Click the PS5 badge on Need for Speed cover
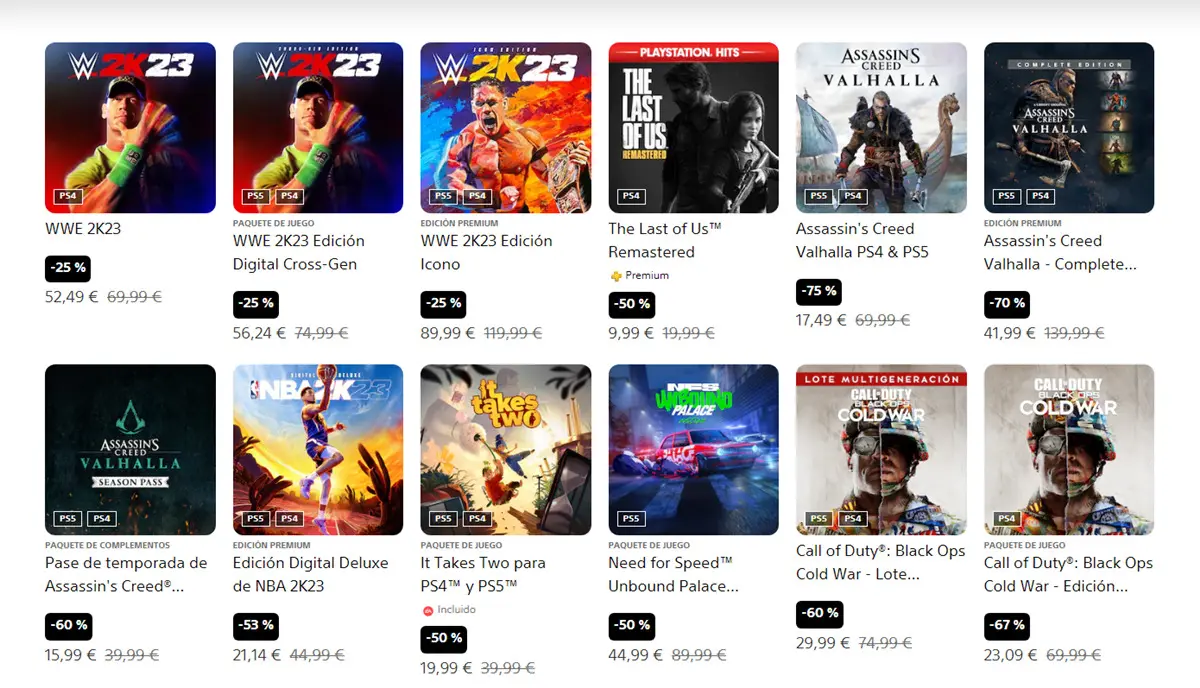The image size is (1200, 688). 630,519
